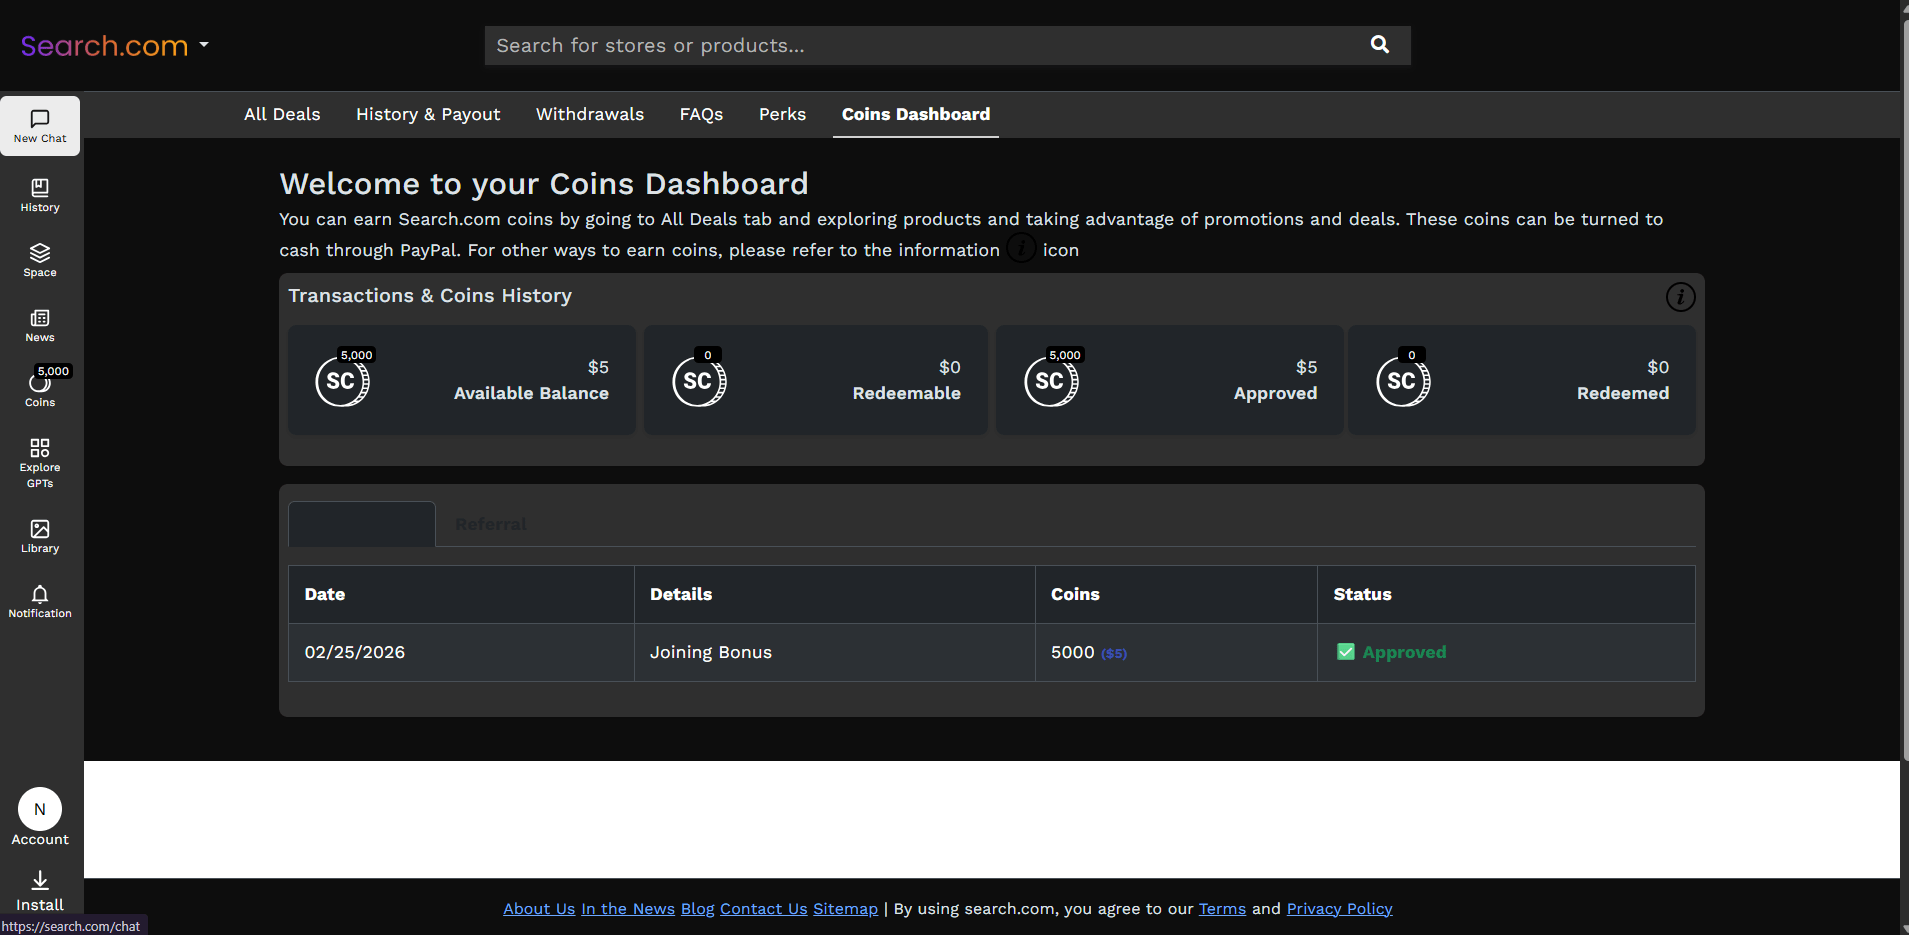Open the Terms link

tap(1222, 908)
